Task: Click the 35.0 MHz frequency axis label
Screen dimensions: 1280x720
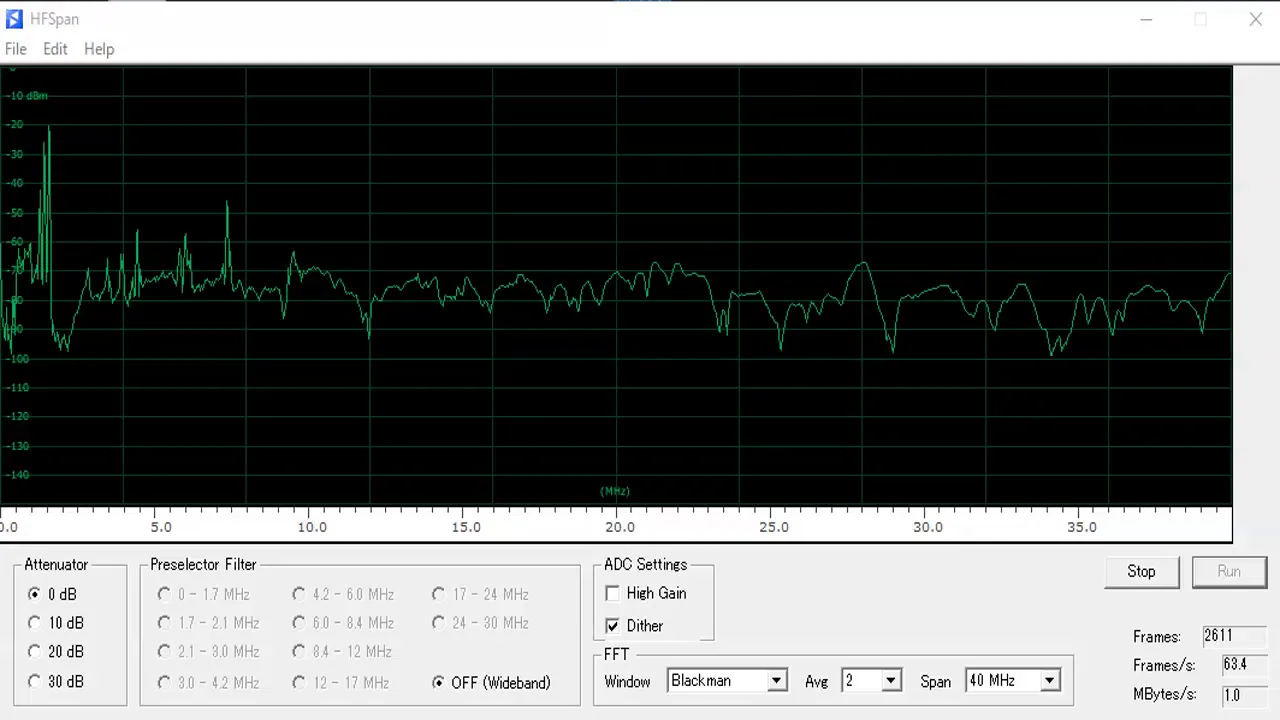Action: 1081,527
